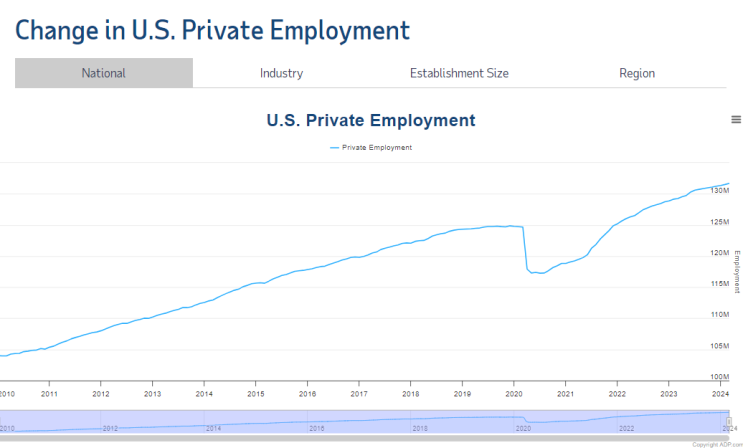Click the right navigator range handle

point(729,421)
